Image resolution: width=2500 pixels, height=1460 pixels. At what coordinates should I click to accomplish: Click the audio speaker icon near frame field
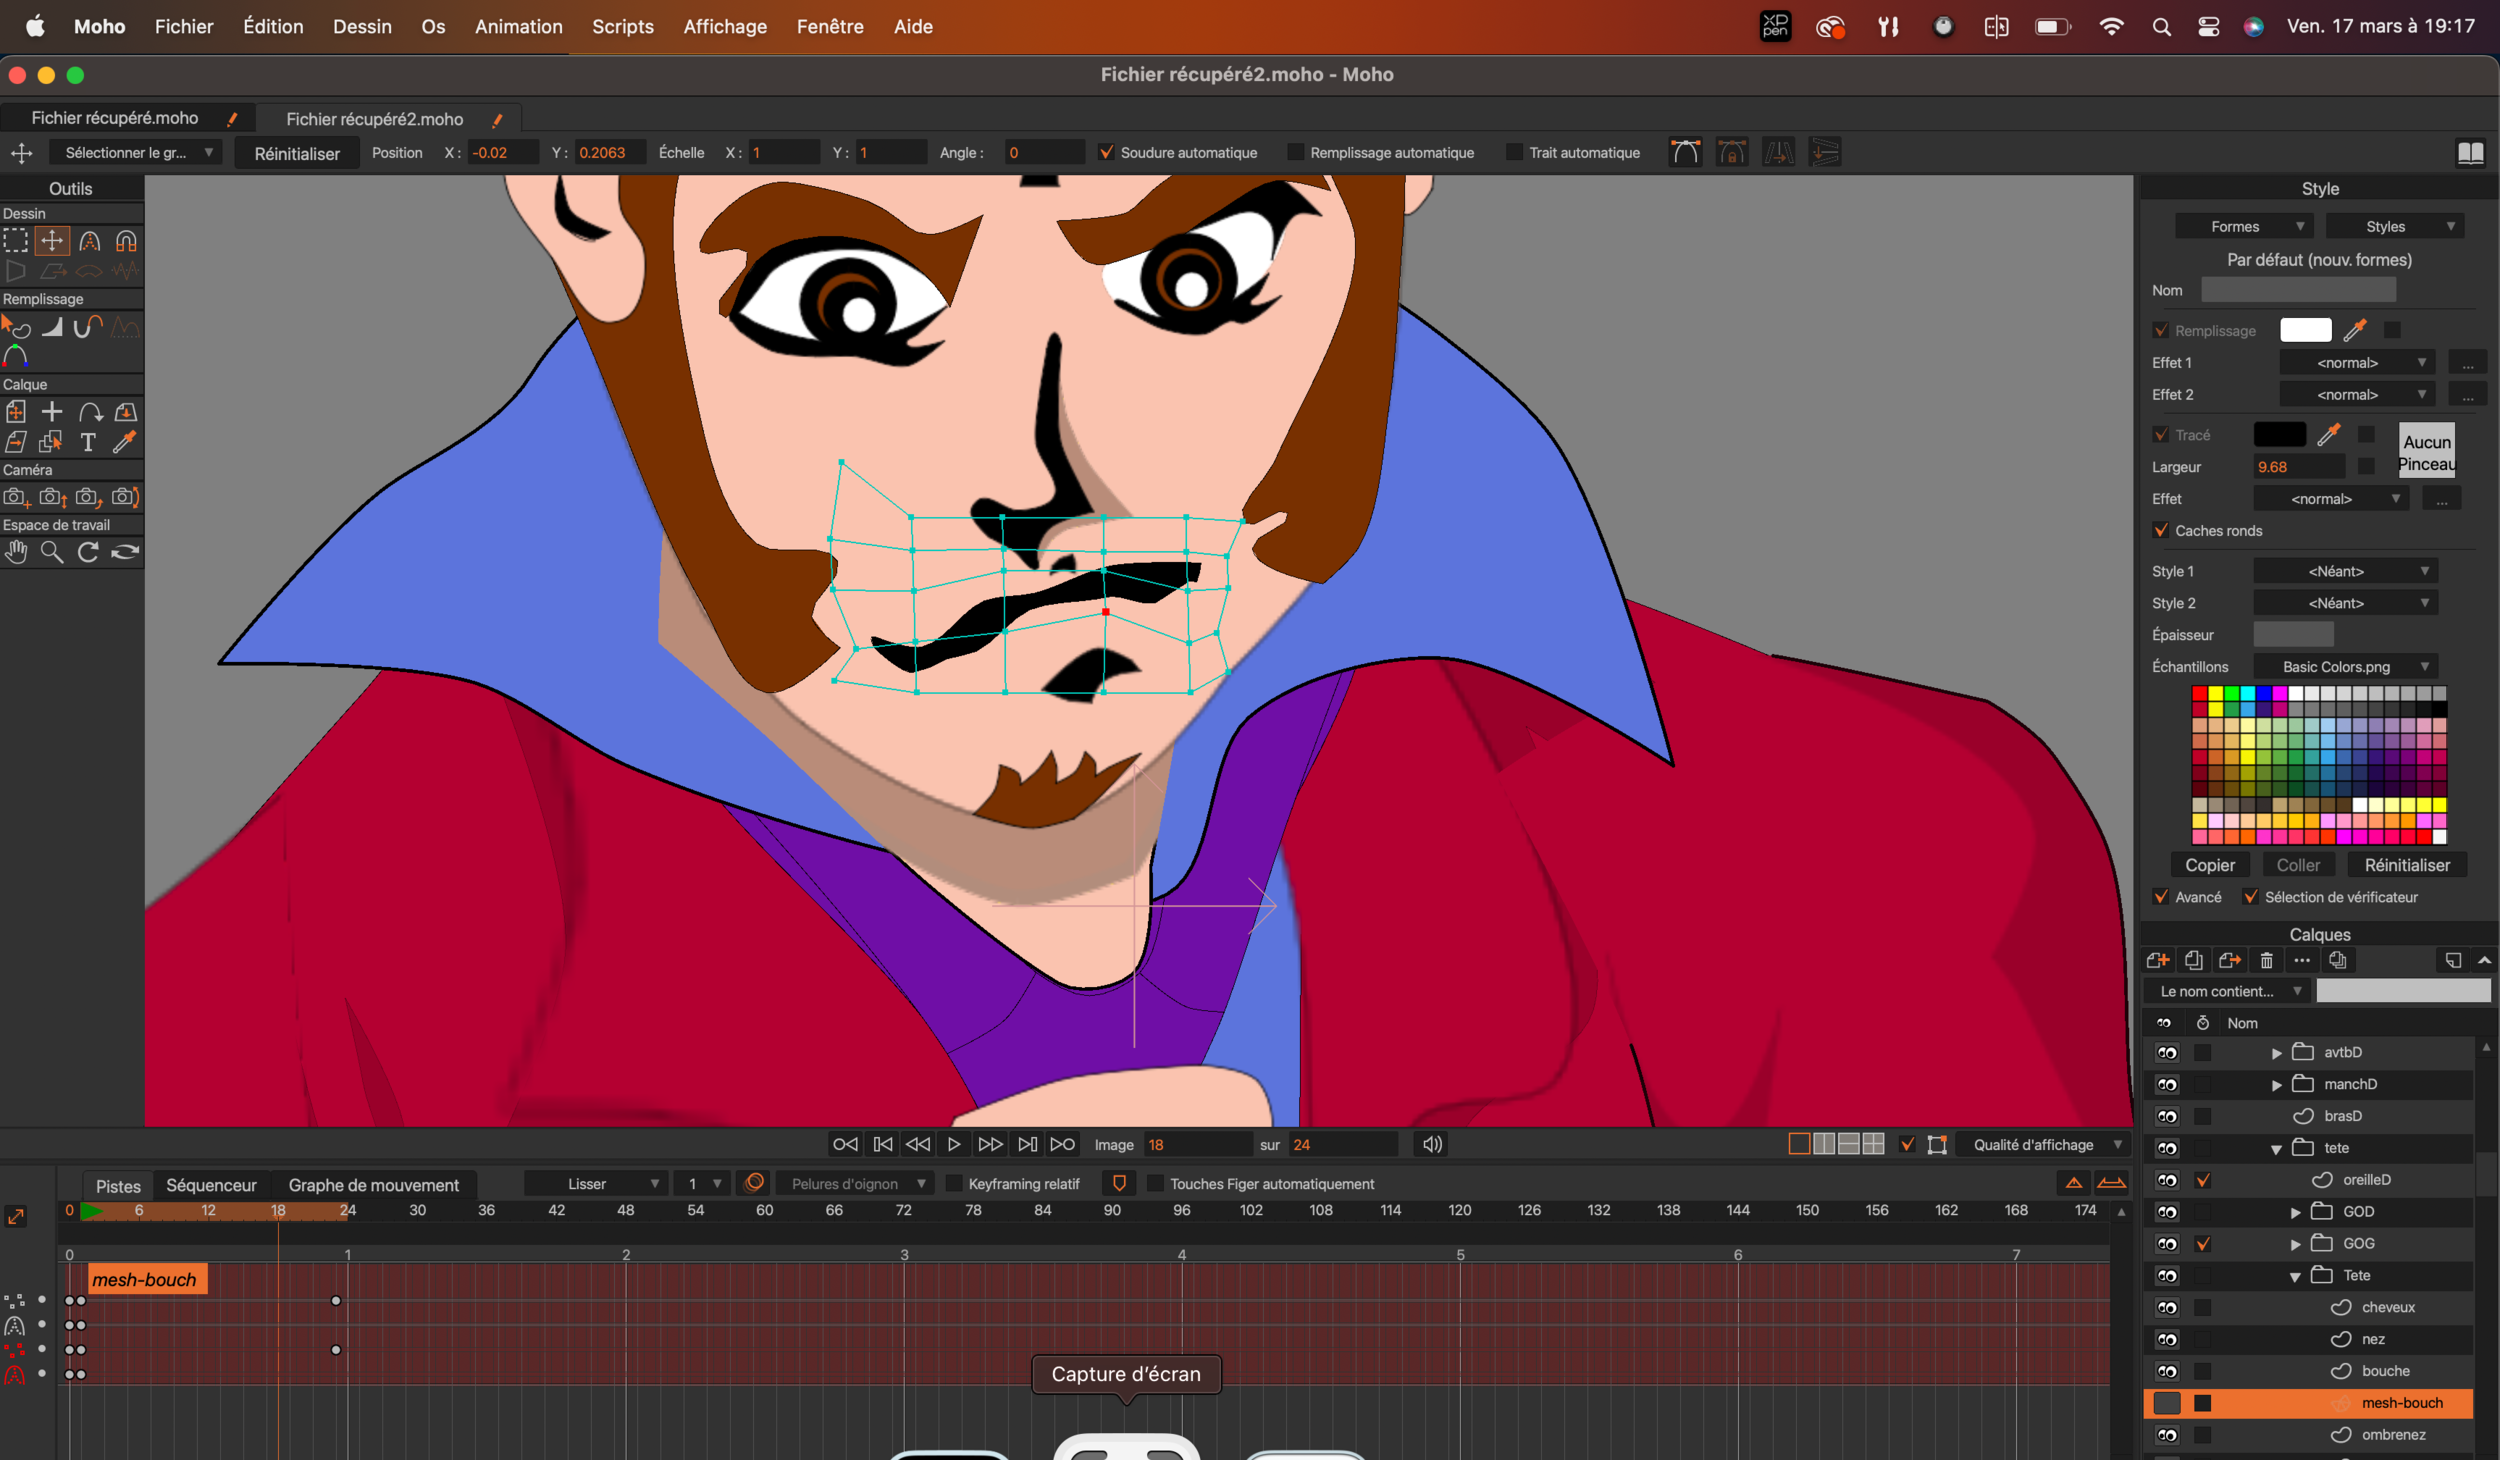pyautogui.click(x=1432, y=1144)
